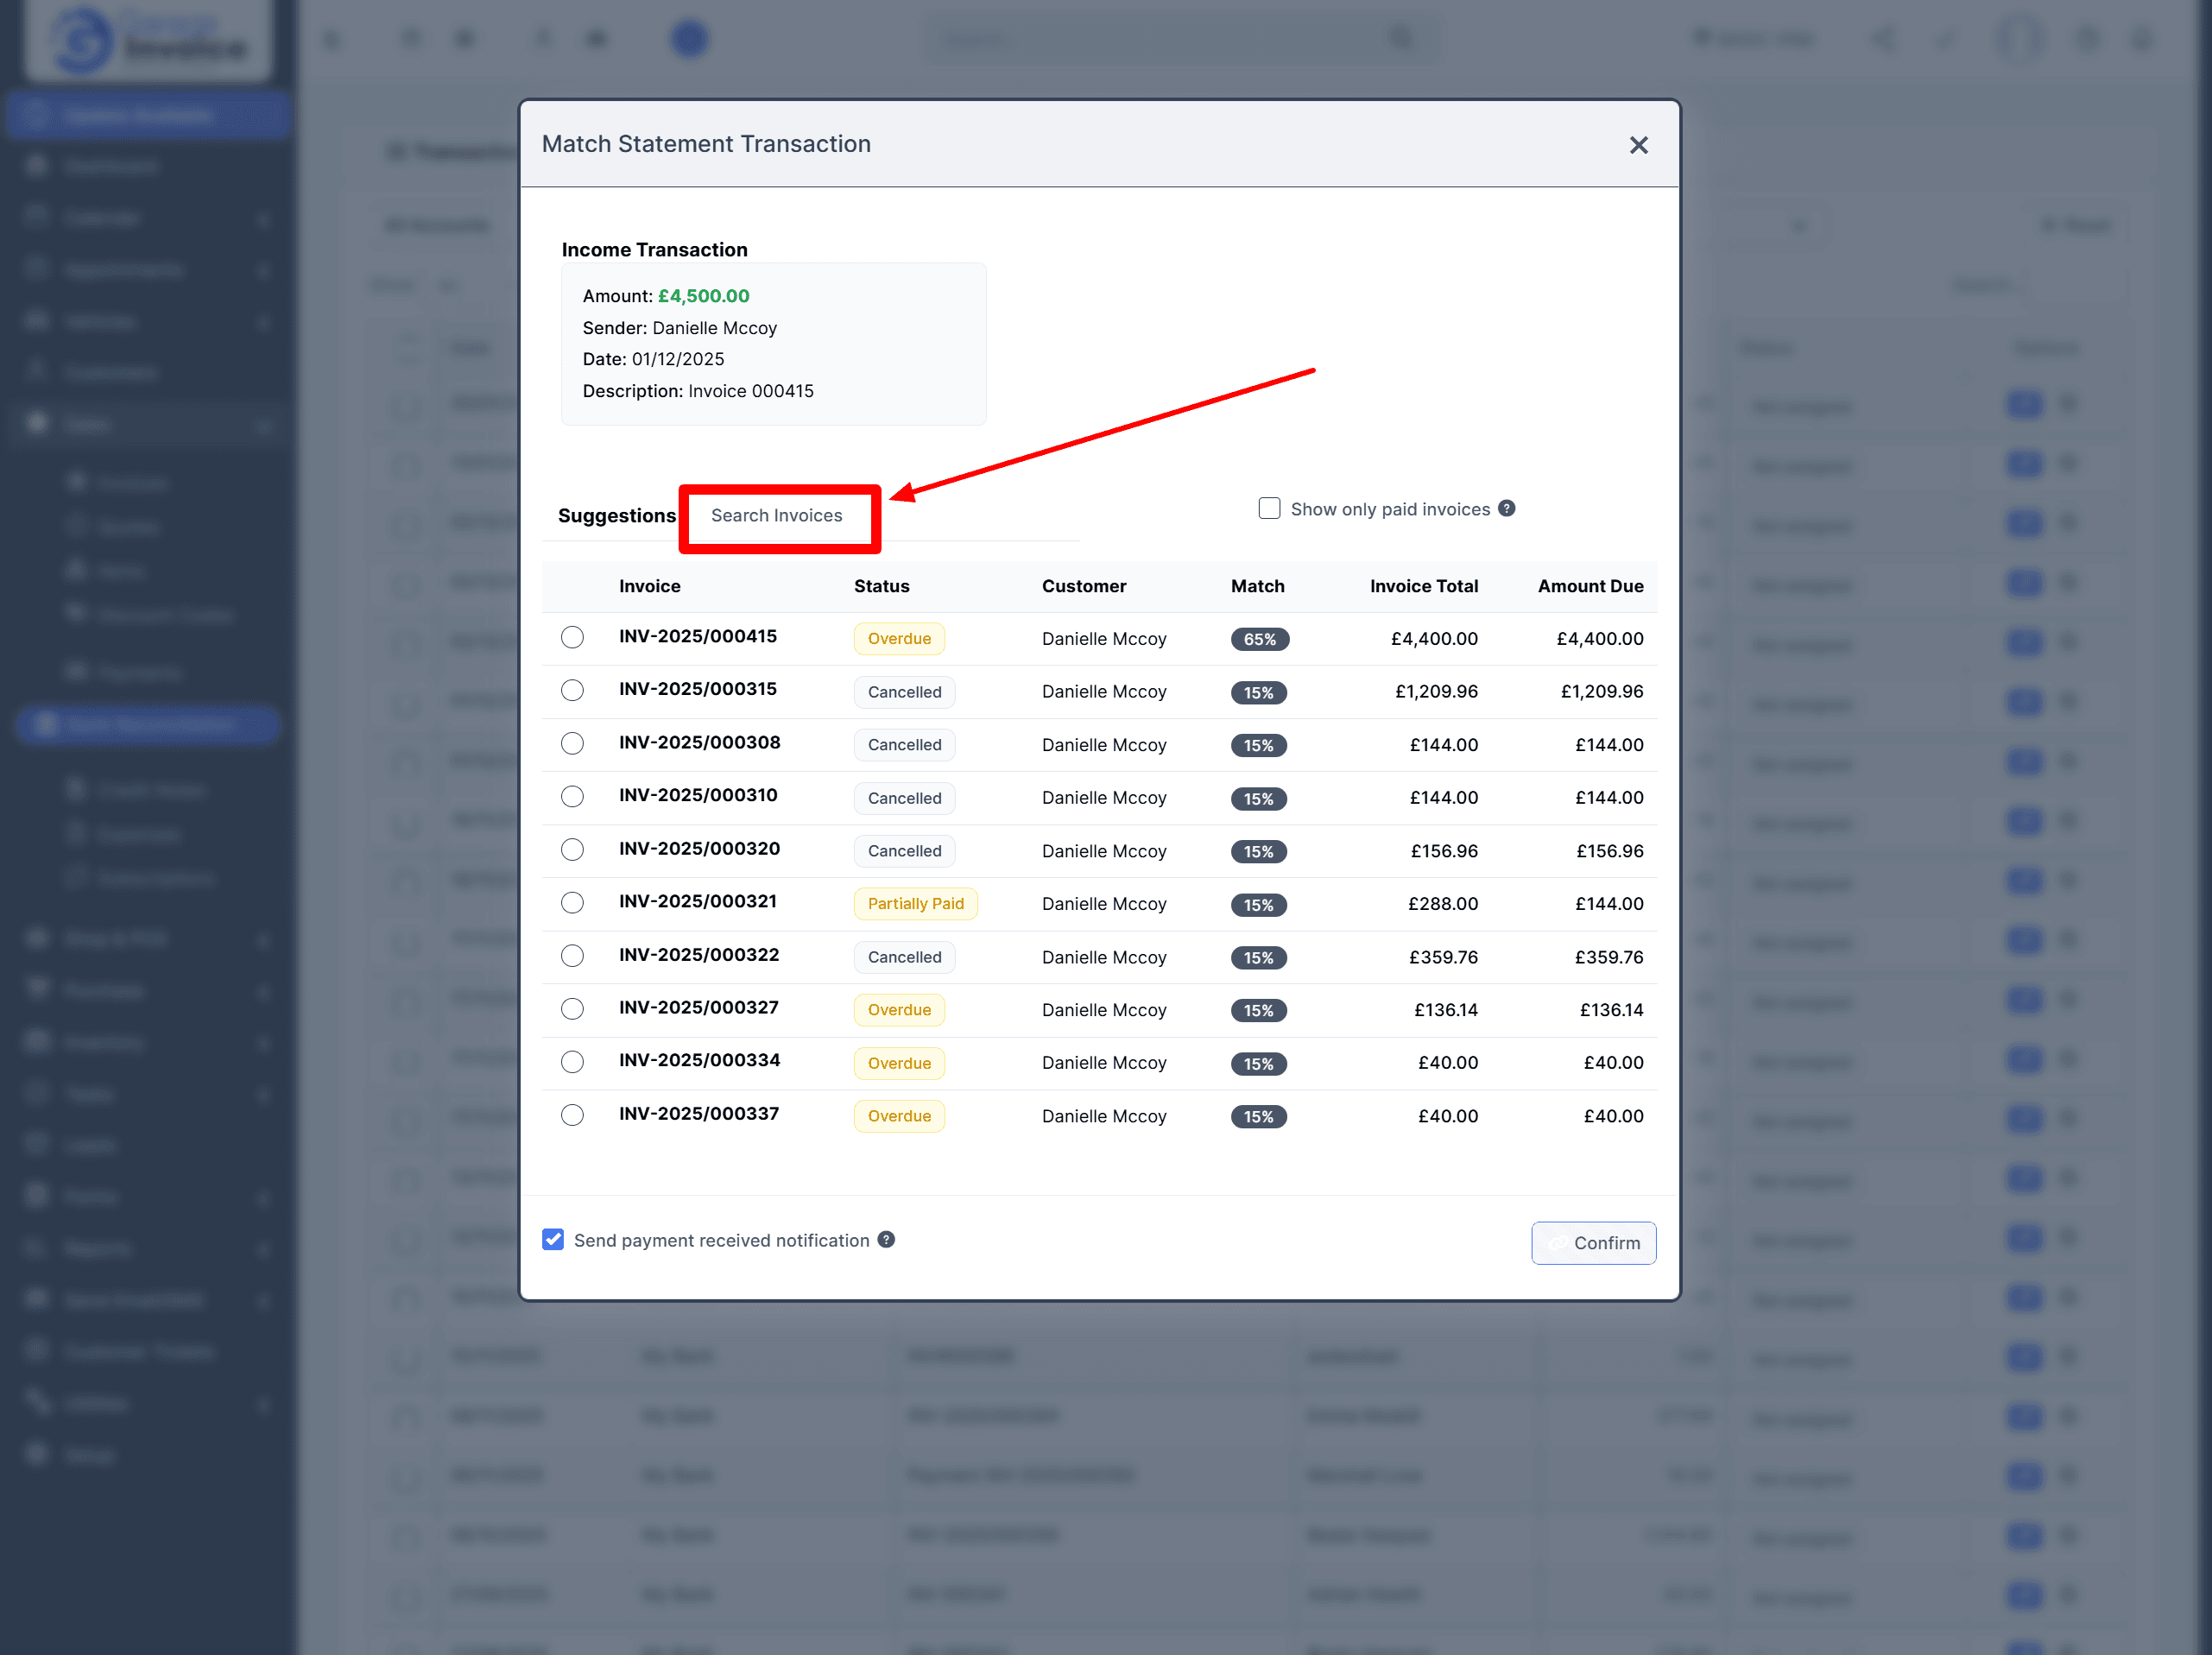Choose invoice INV-2025/000327 radio option
Viewport: 2212px width, 1655px height.
tap(572, 1008)
